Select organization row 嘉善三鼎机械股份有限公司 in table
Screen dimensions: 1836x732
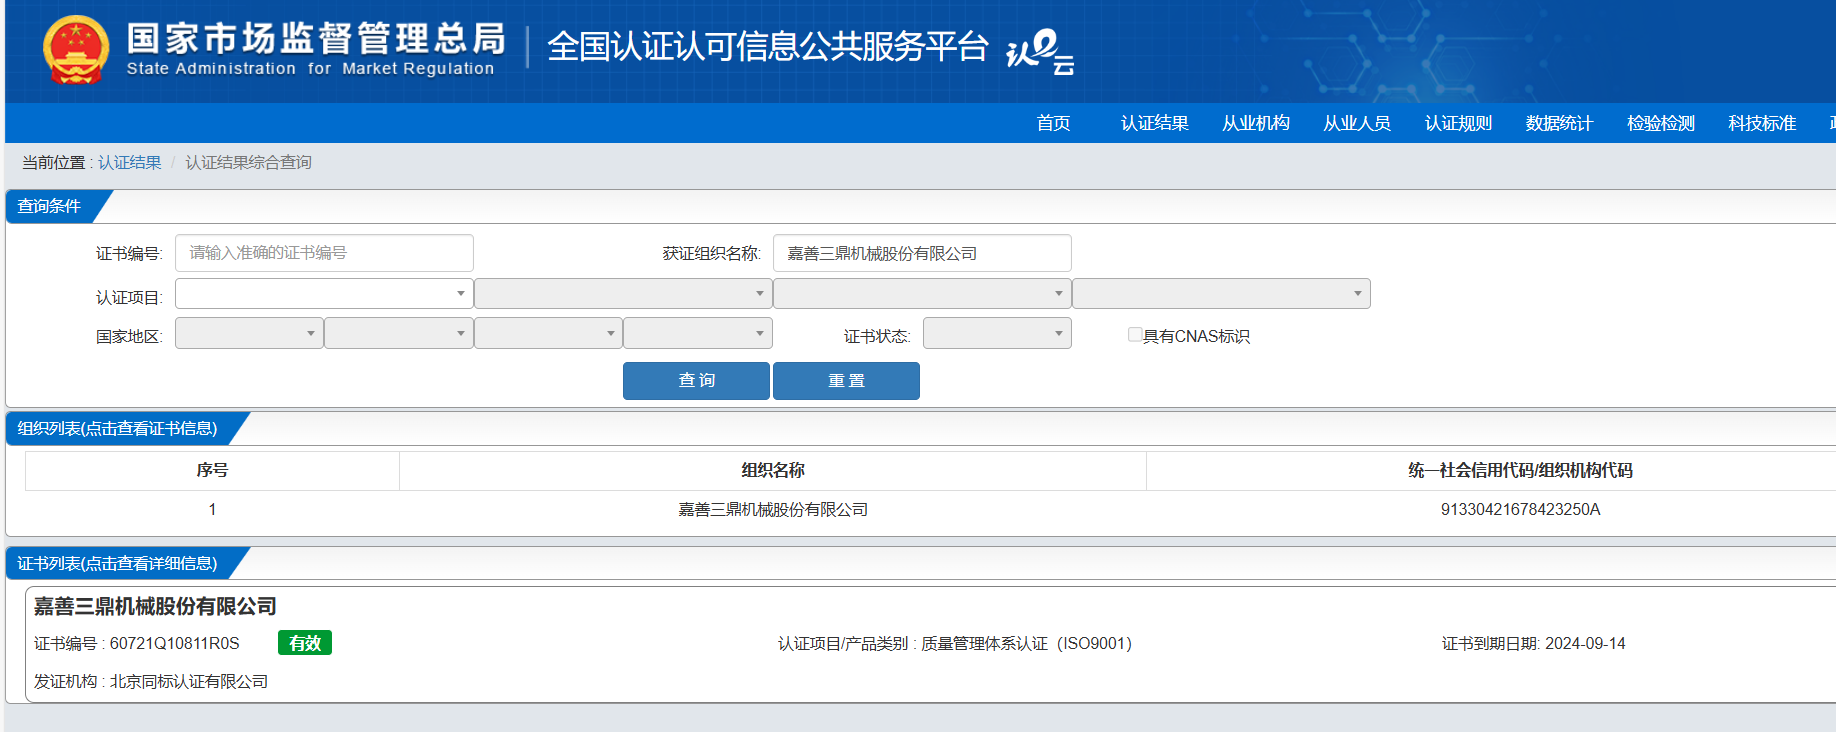773,510
